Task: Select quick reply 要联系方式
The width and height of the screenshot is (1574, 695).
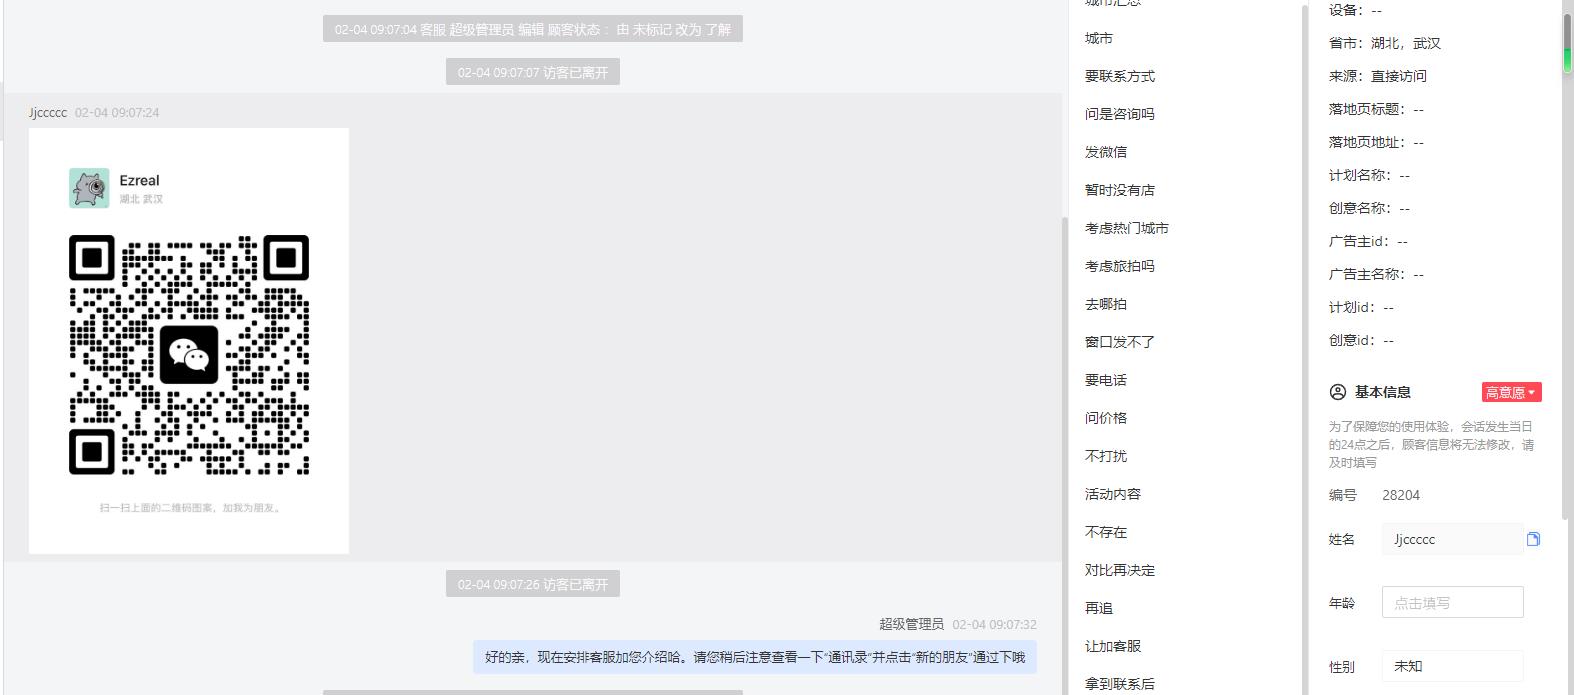Action: pos(1120,76)
